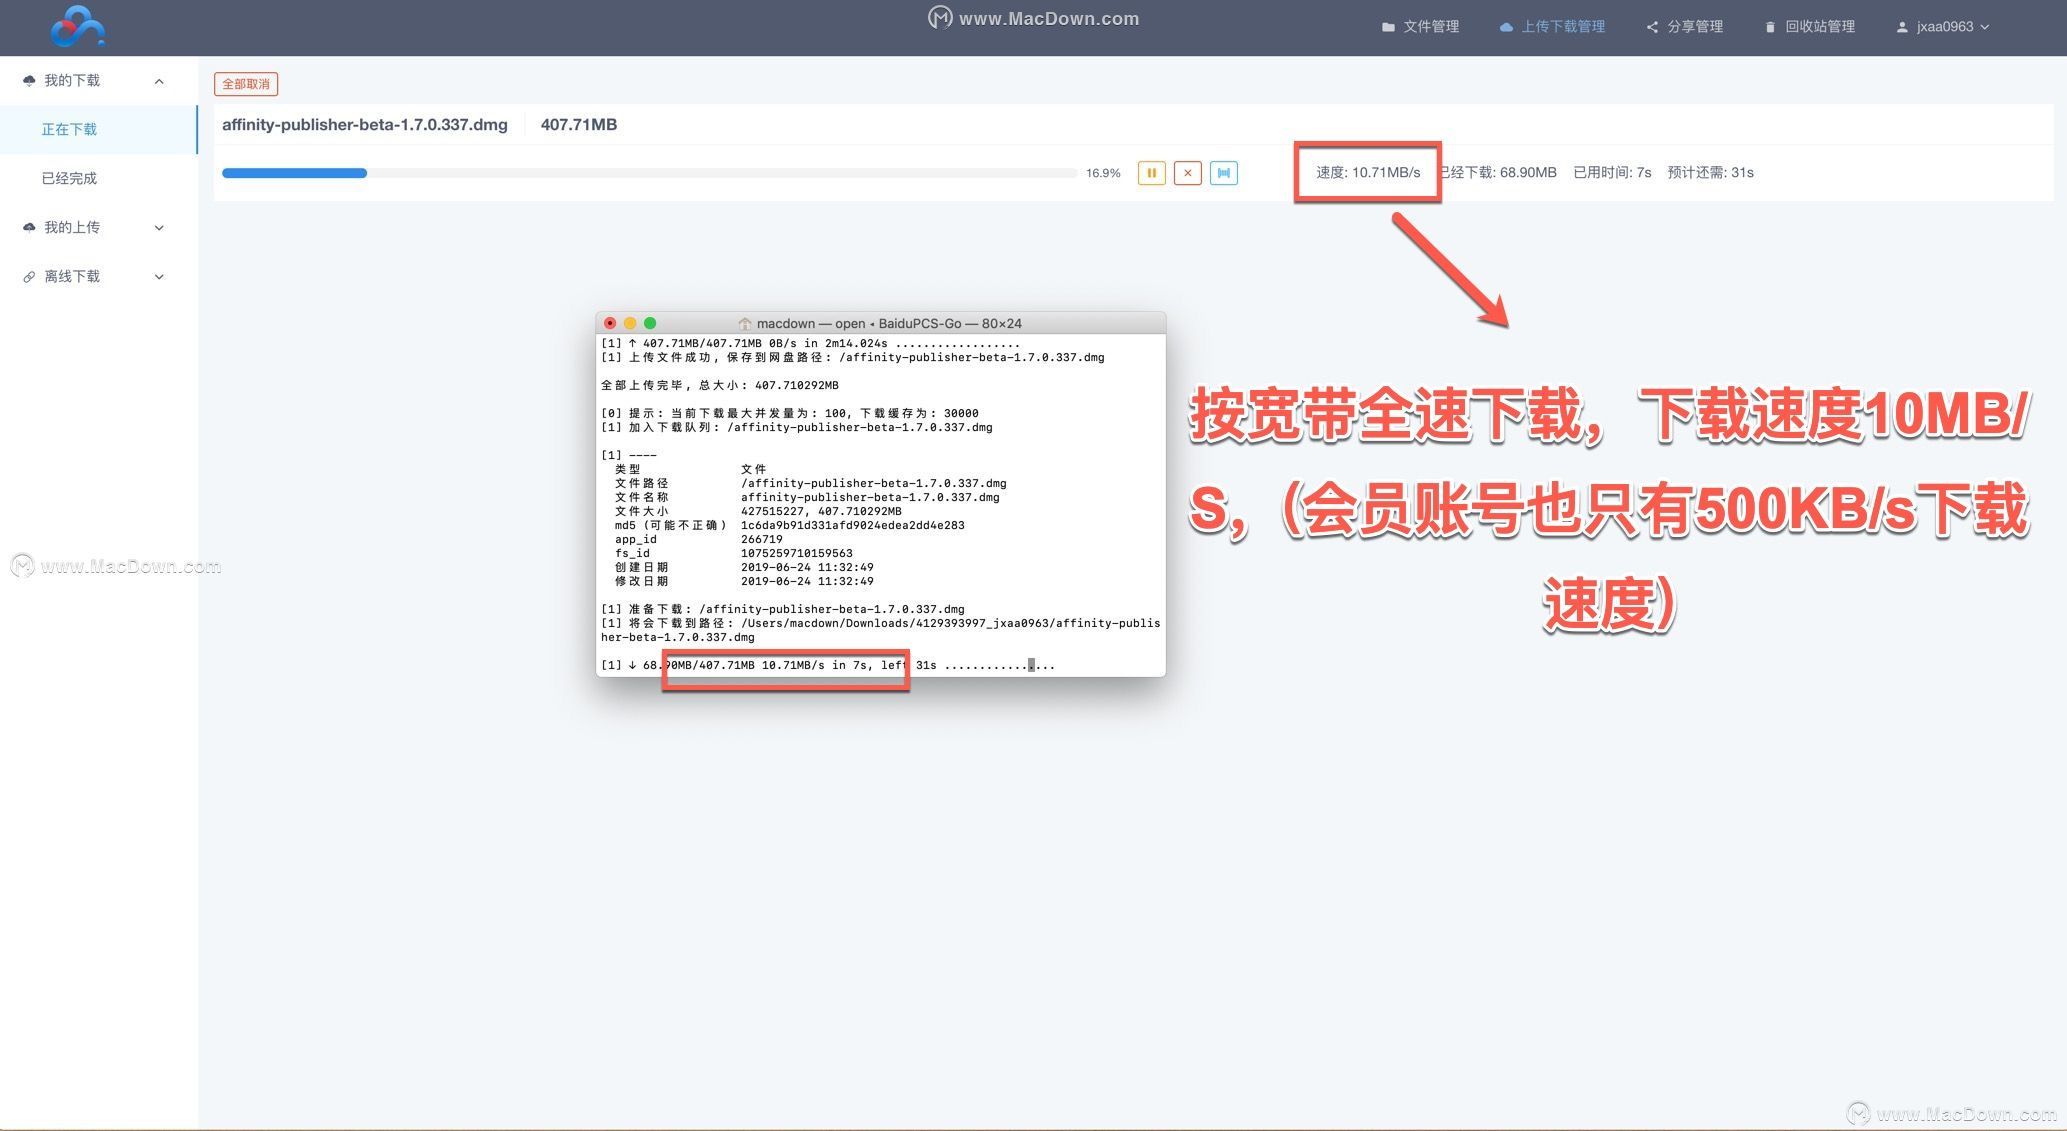Screen dimensions: 2067x1131
Task: Open 回收站管理 recycle bin
Action: point(1810,27)
